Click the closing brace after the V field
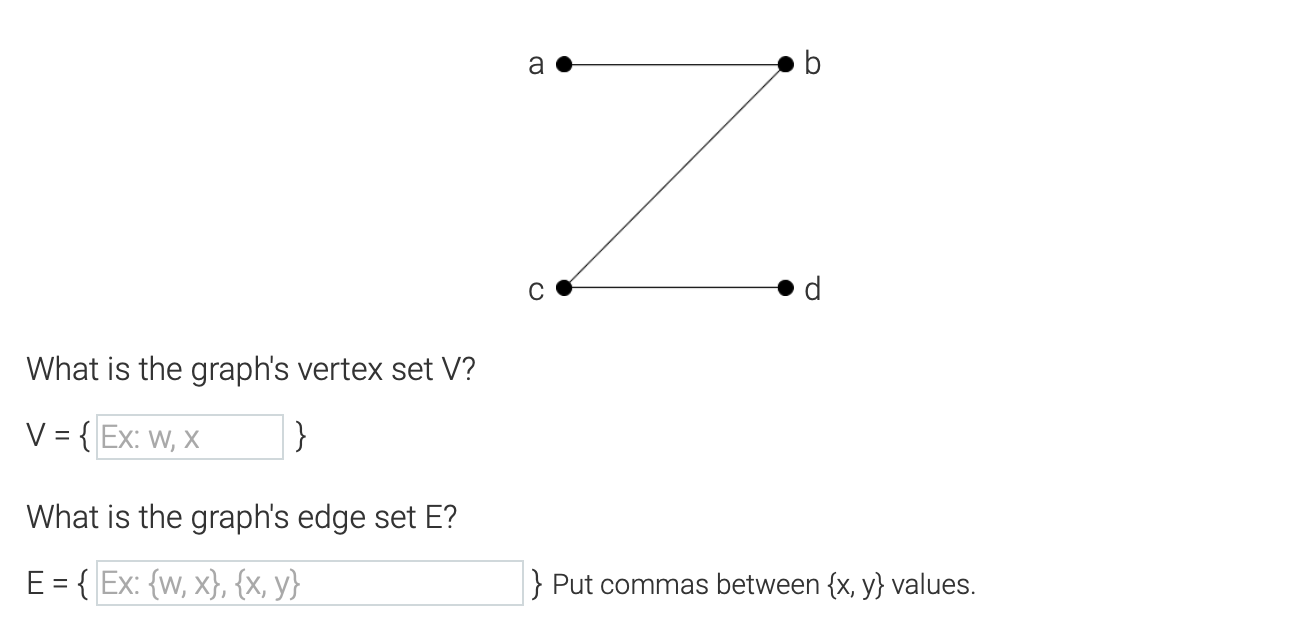Viewport: 1312px width, 638px height. [x=300, y=436]
